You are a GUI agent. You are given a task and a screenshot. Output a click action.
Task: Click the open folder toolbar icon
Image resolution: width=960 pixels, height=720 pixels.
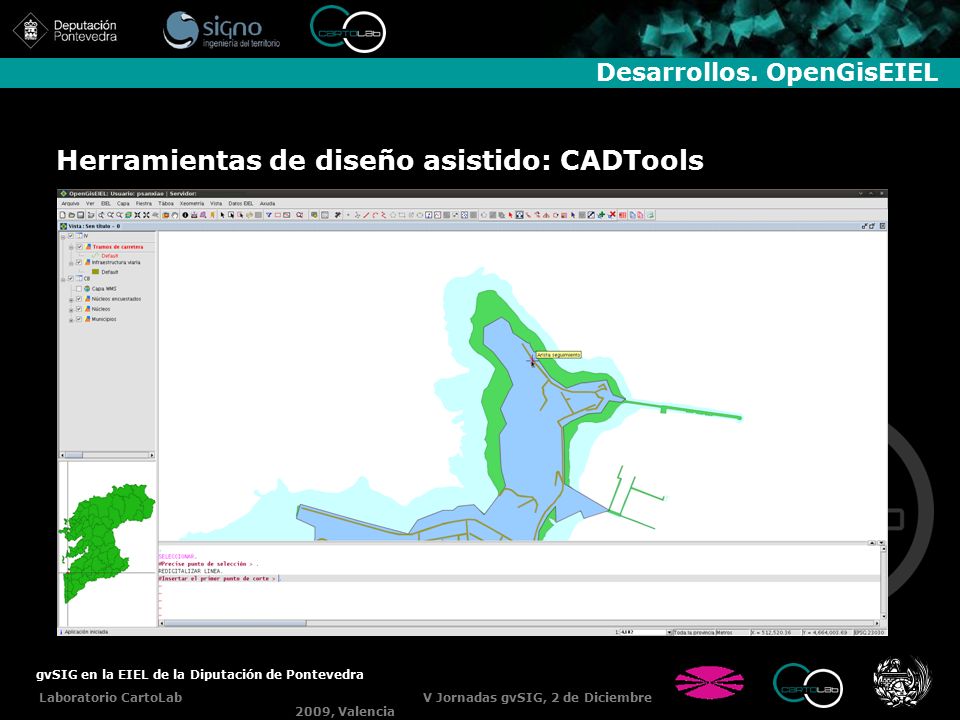tap(72, 215)
